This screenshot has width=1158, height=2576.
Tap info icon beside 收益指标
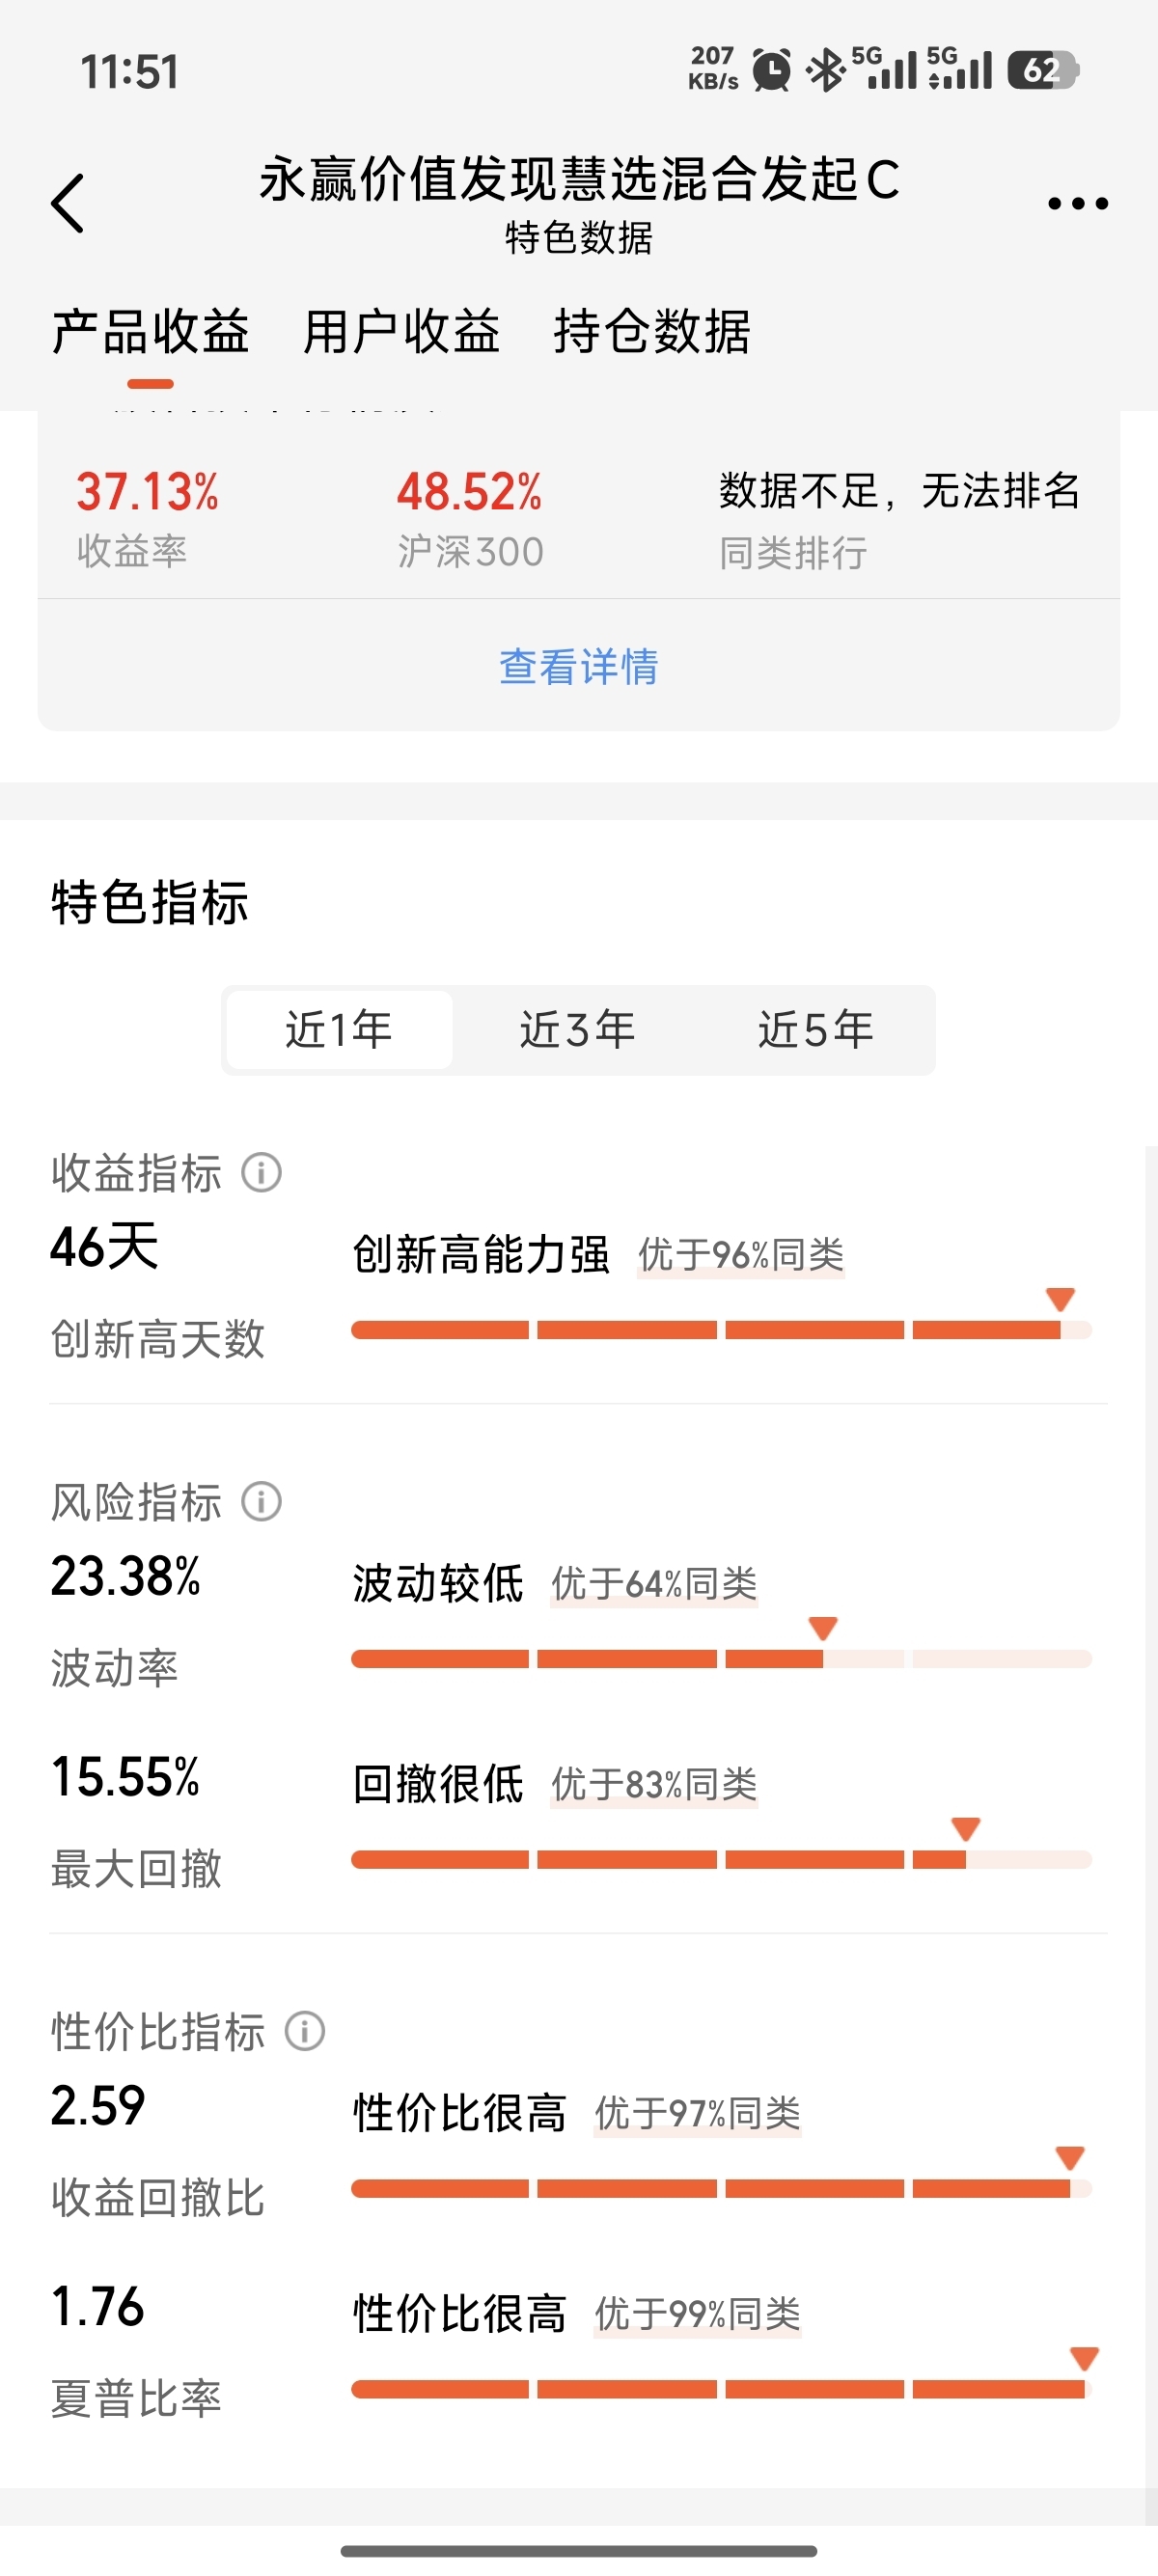(262, 1172)
